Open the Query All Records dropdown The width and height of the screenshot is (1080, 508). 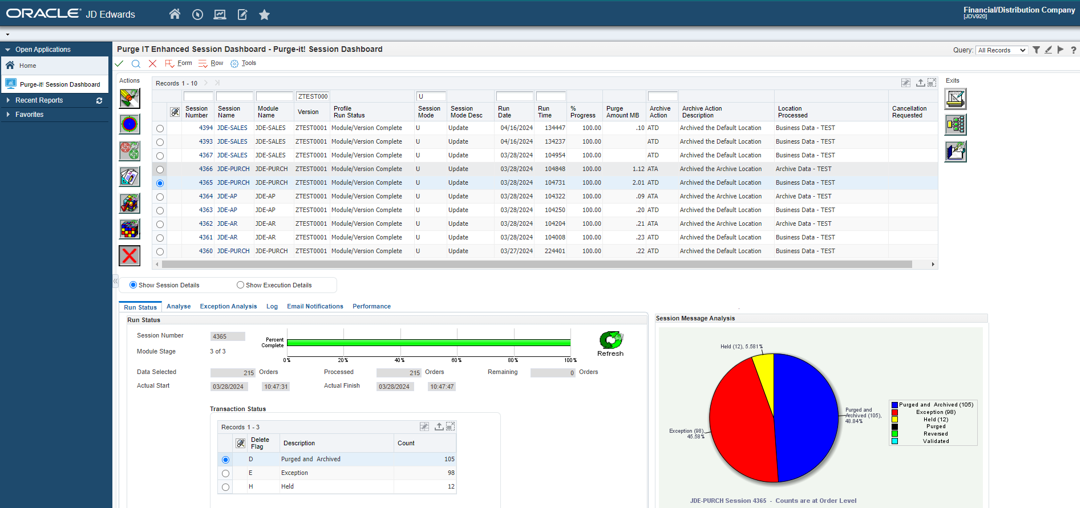point(1001,50)
